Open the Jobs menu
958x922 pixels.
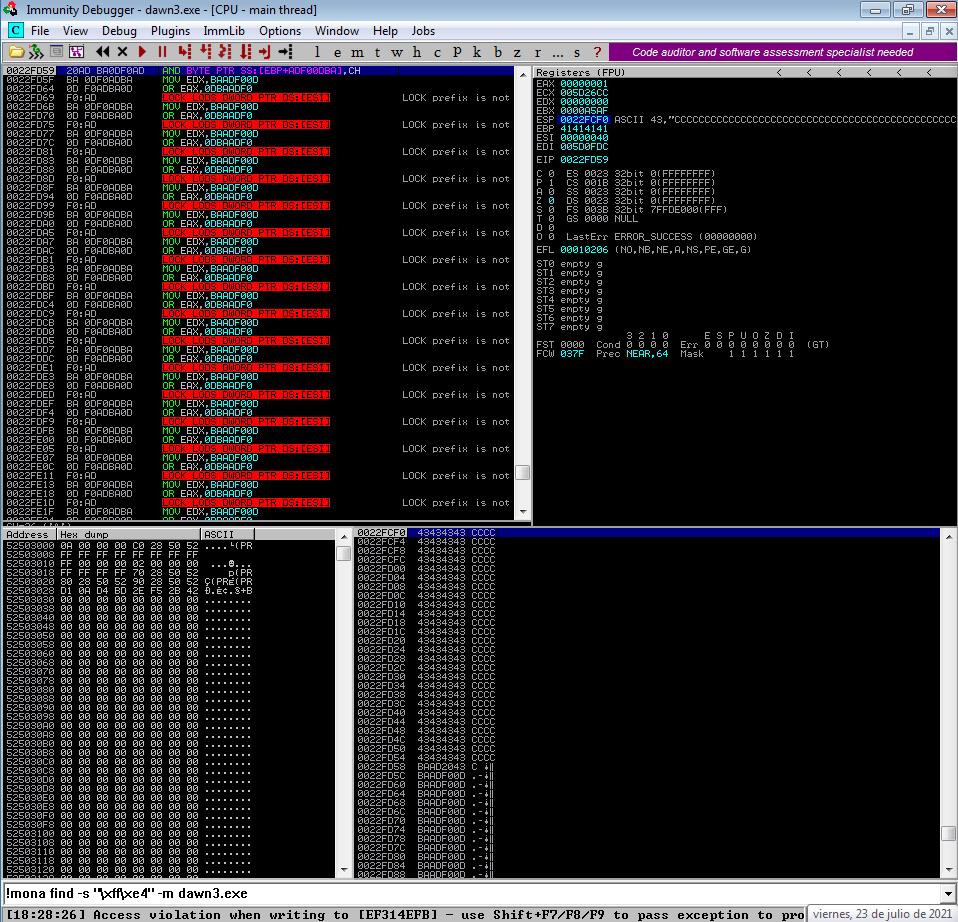coord(423,31)
